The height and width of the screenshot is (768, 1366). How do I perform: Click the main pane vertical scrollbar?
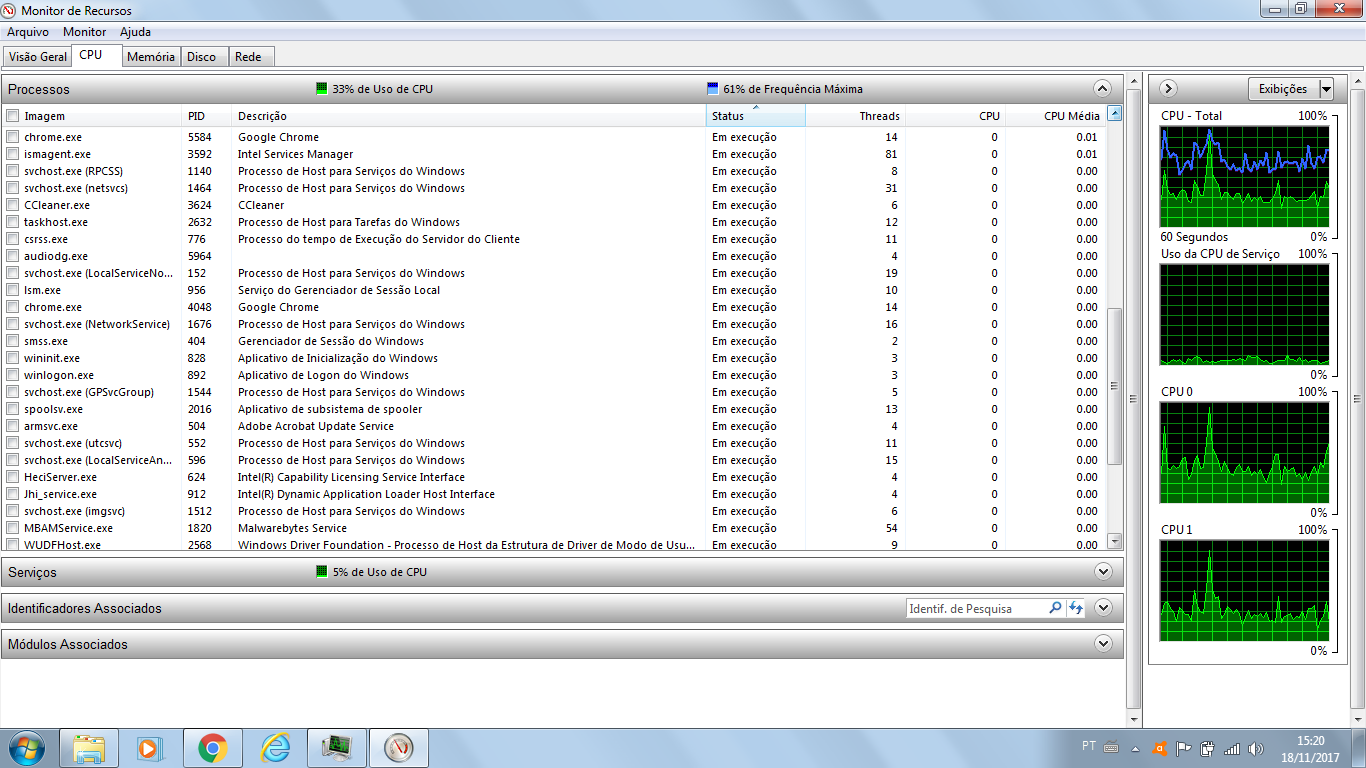point(1133,400)
